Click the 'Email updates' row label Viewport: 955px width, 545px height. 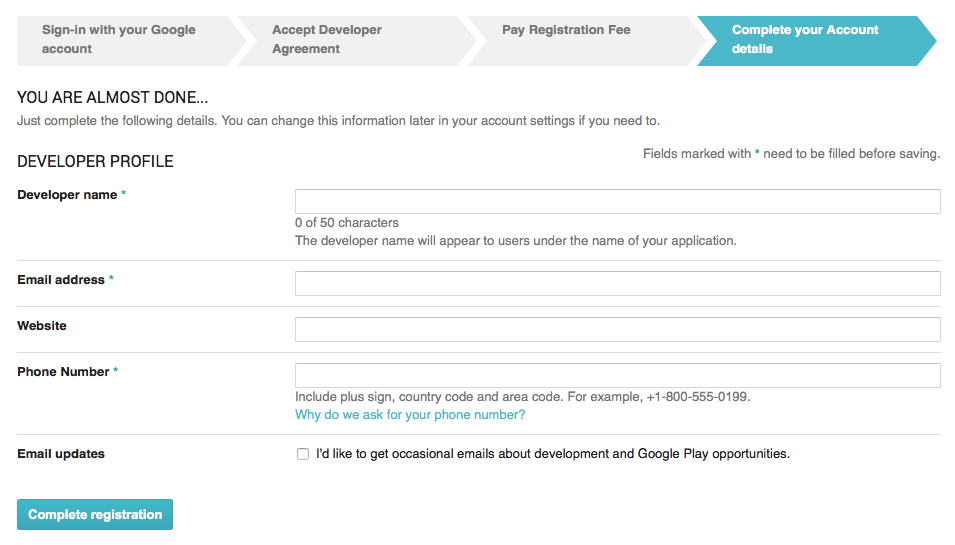point(61,454)
